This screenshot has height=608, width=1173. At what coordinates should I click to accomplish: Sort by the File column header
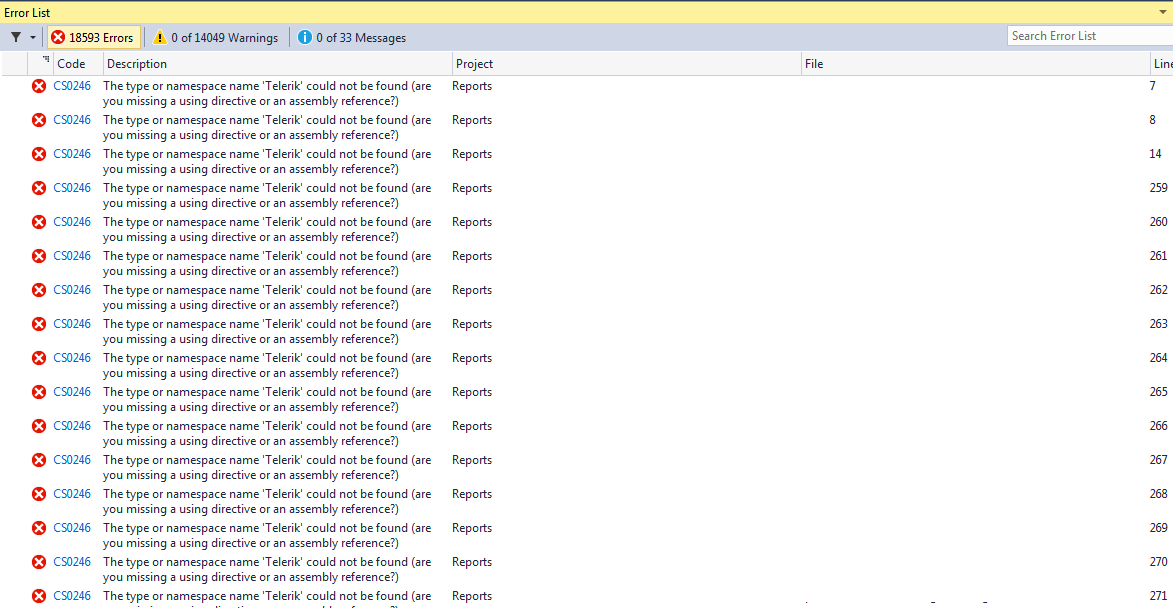tap(976, 64)
